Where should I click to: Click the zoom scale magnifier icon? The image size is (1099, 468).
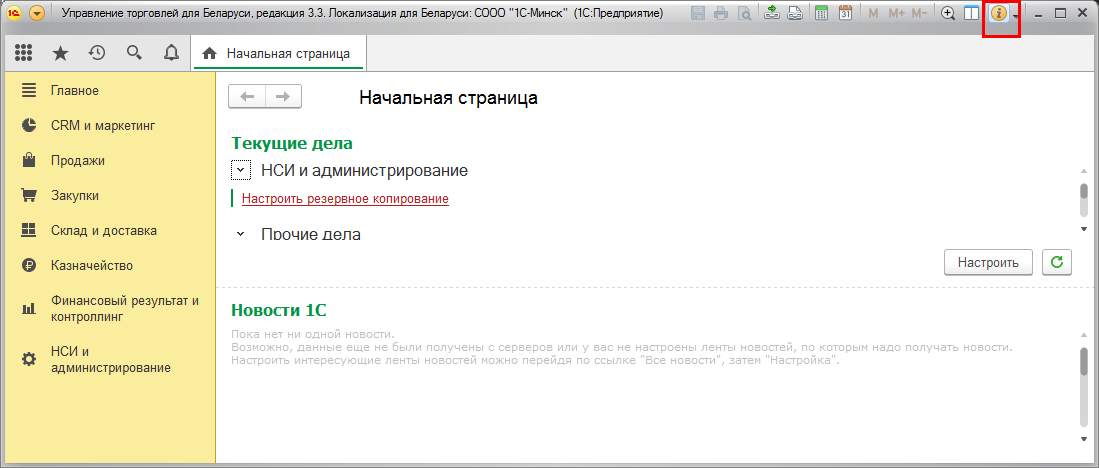[x=949, y=14]
